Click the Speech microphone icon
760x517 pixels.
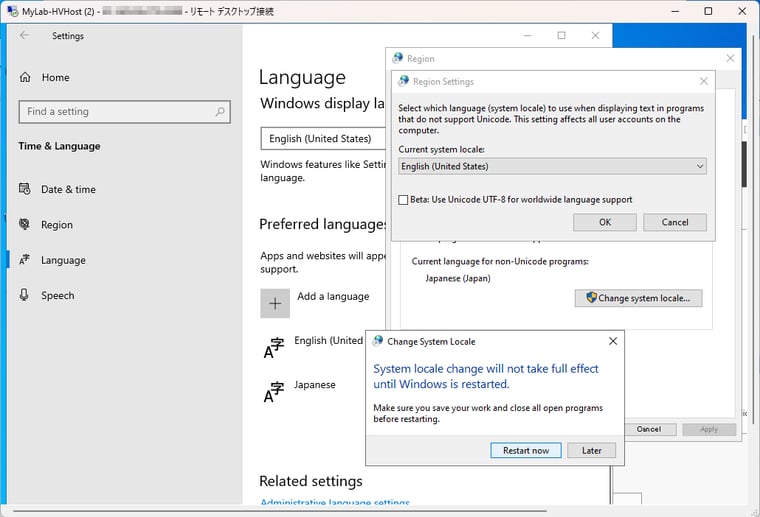pos(24,295)
